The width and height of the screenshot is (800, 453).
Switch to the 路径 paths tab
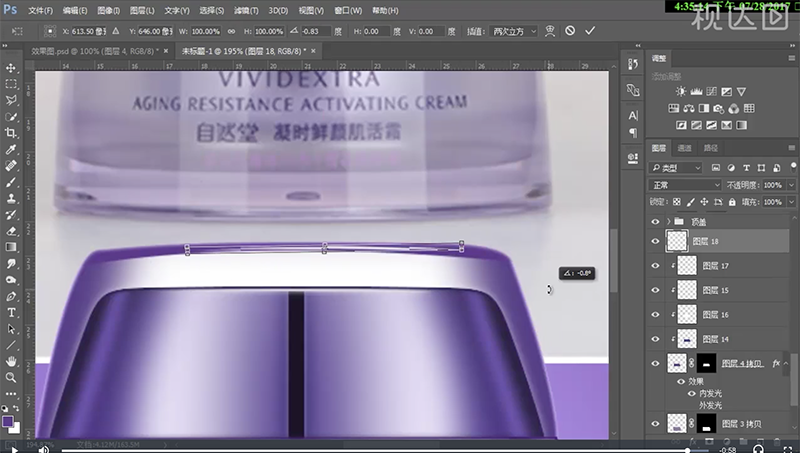click(x=711, y=148)
